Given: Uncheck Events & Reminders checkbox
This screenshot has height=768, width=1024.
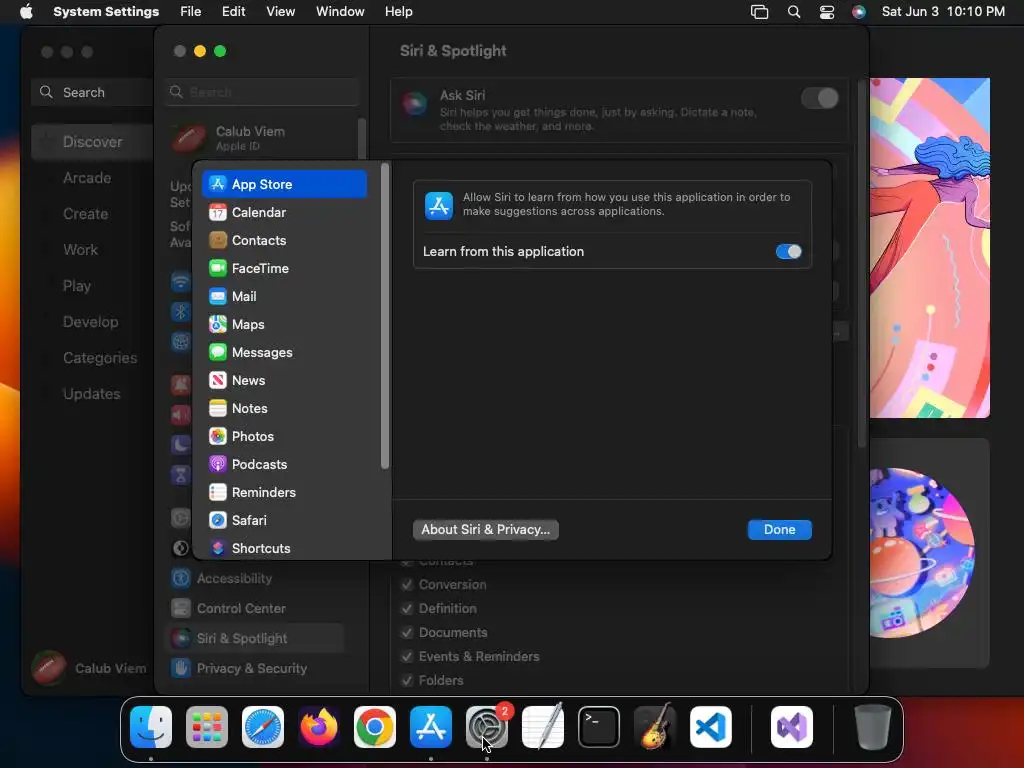Looking at the screenshot, I should 407,657.
